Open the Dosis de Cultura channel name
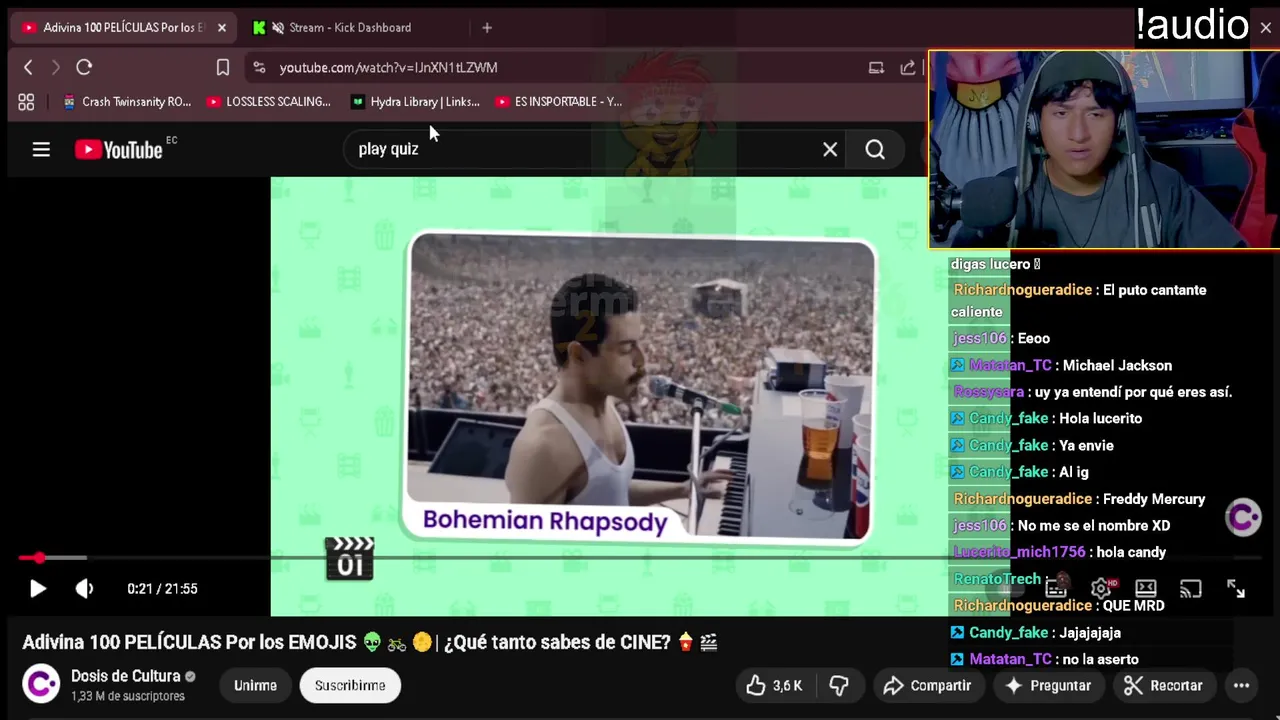1280x720 pixels. point(125,676)
